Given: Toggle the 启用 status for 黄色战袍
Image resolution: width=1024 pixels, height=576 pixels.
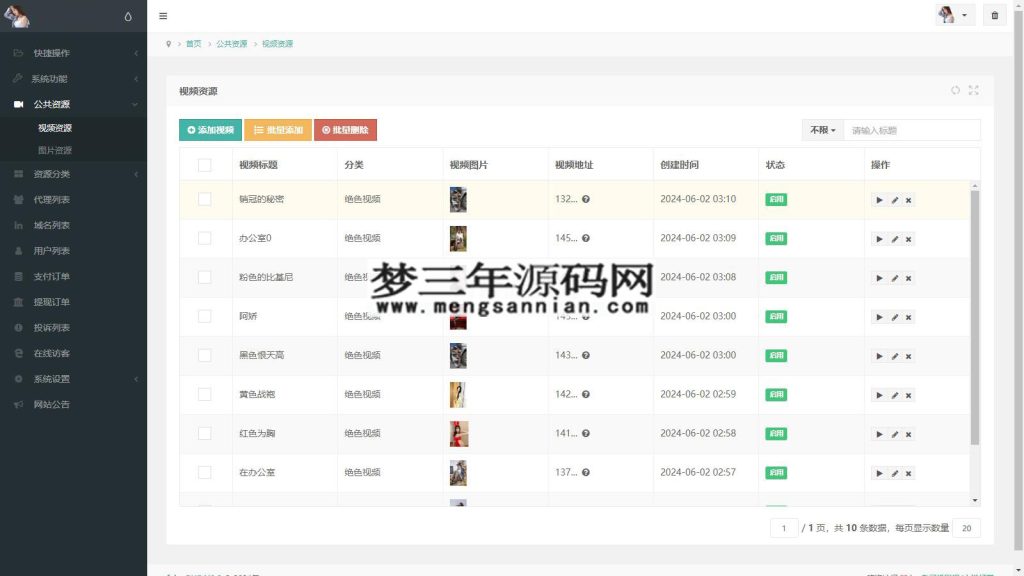Looking at the screenshot, I should [776, 394].
